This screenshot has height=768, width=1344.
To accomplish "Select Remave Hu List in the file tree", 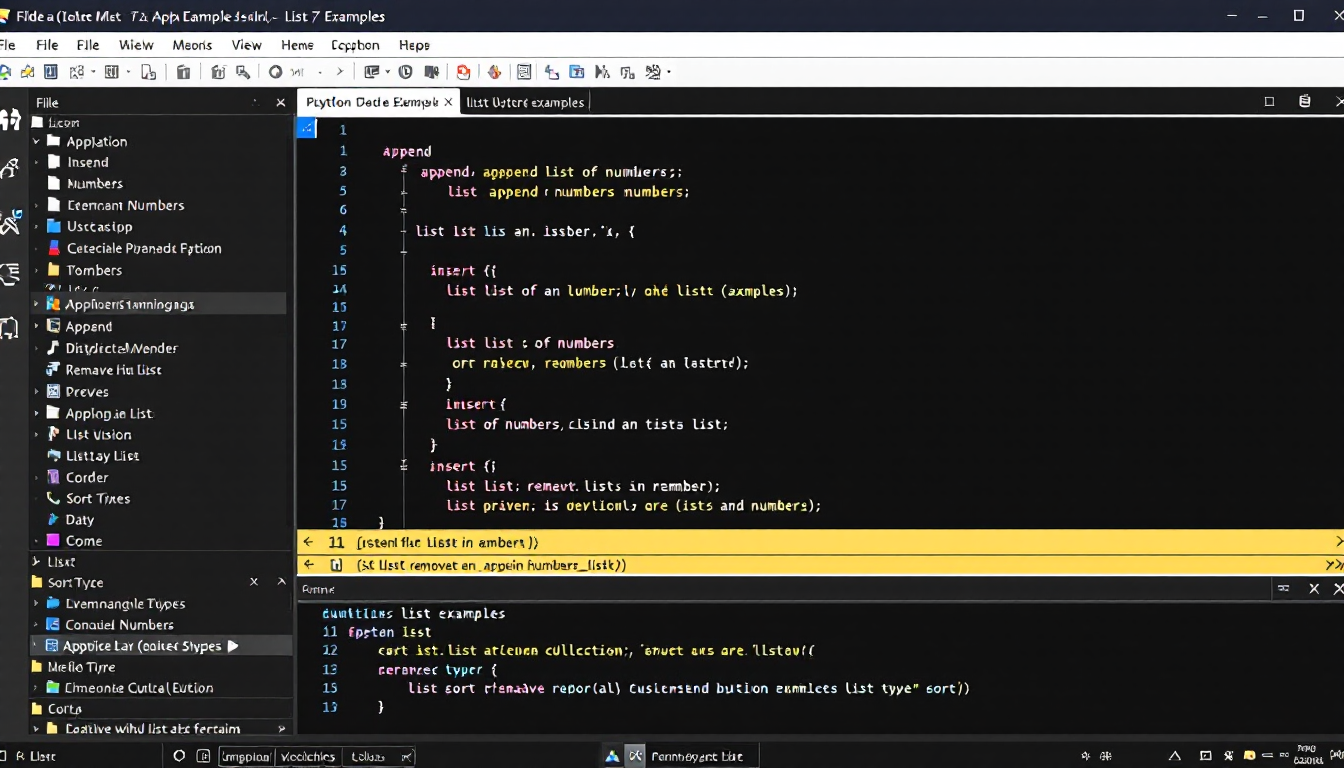I will pos(113,370).
